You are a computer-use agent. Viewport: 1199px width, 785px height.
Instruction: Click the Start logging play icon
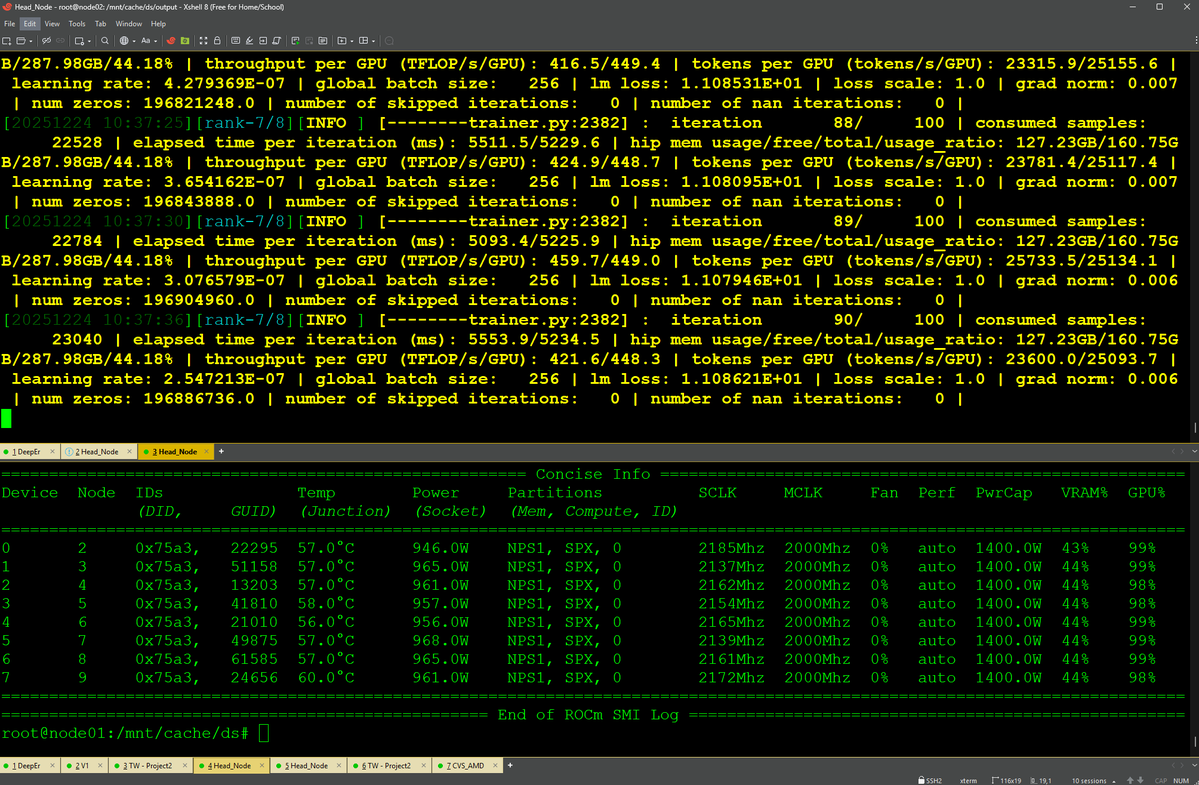click(x=295, y=41)
